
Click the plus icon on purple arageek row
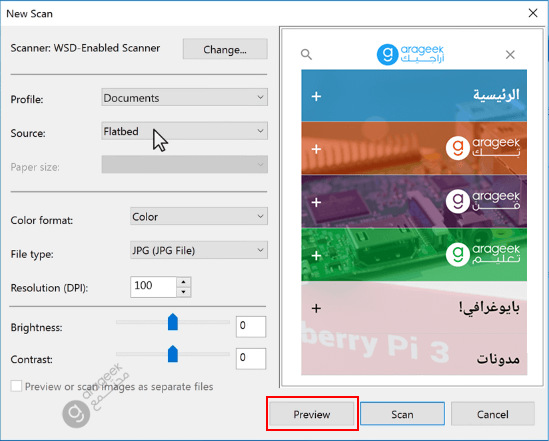(316, 202)
